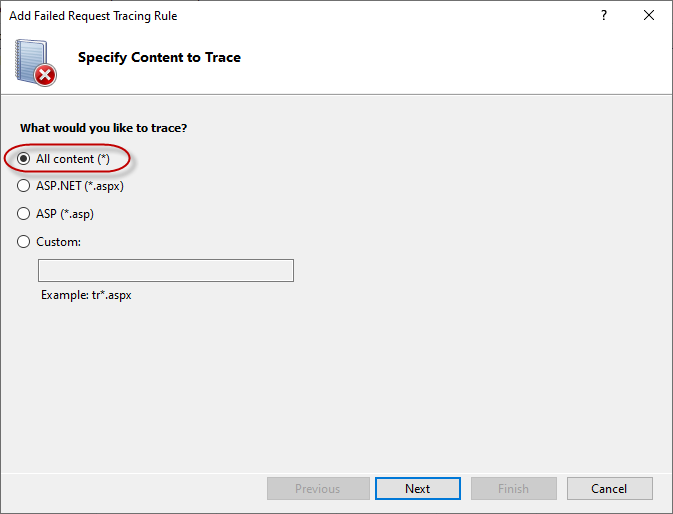The image size is (673, 514).
Task: Click the 'Example: tr*.aspx' hint text
Action: coord(86,295)
